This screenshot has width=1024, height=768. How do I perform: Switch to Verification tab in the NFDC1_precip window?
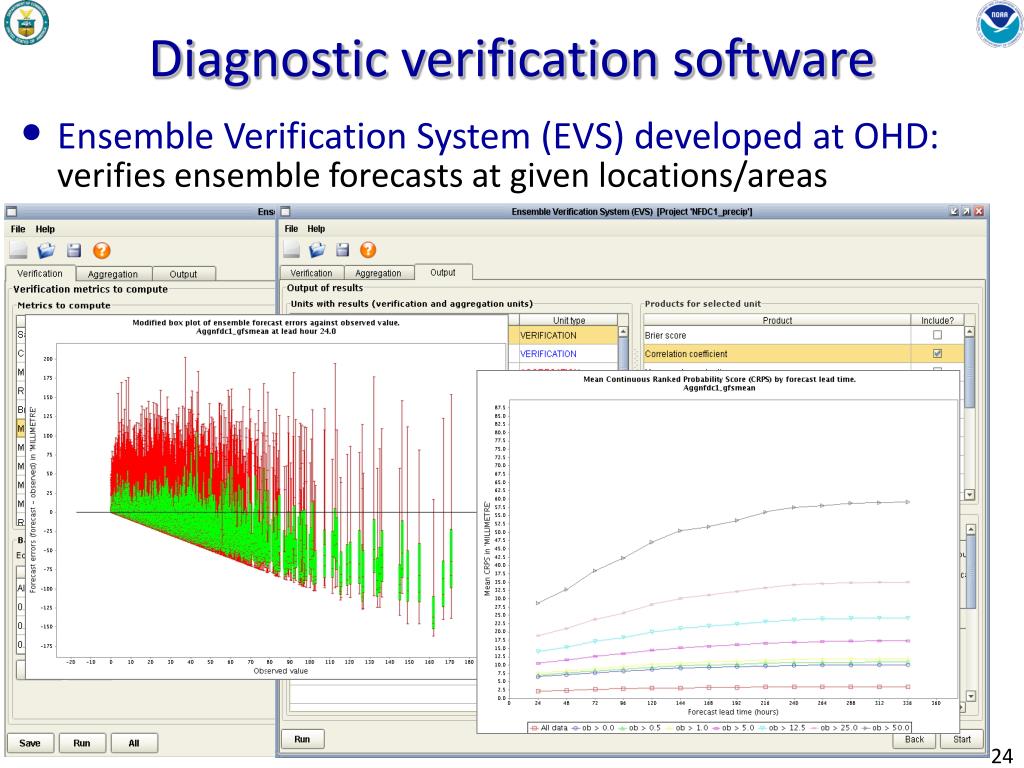pos(312,273)
